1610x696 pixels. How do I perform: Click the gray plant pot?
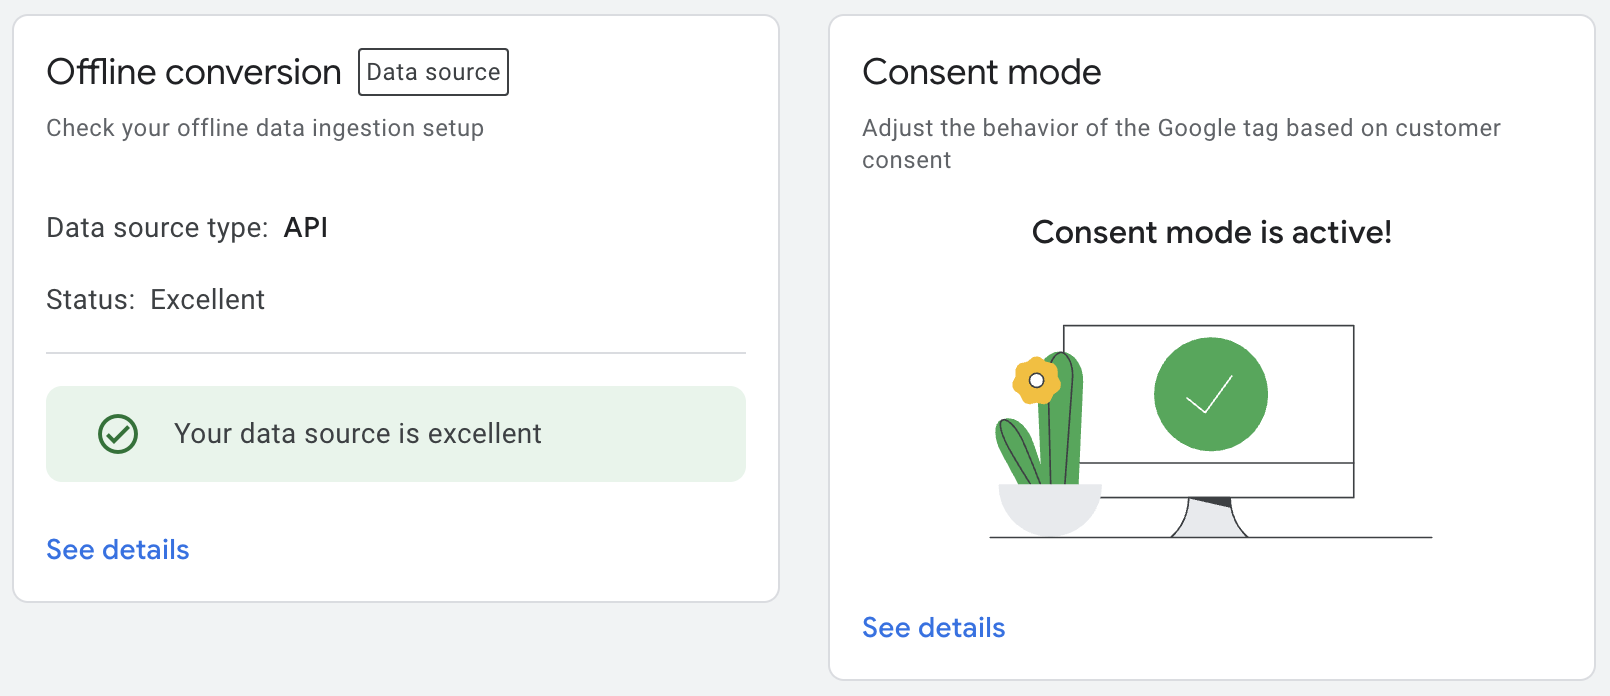[1050, 510]
